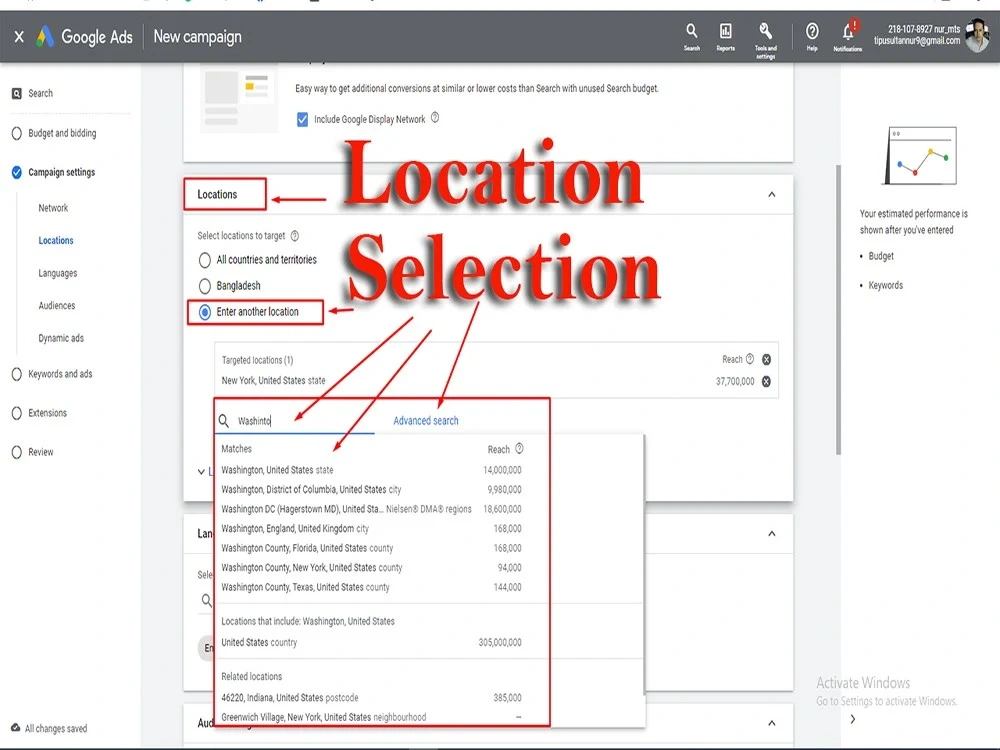Viewport: 1000px width, 750px height.
Task: Click the help icon beside Include Google Display Network
Action: click(x=435, y=117)
